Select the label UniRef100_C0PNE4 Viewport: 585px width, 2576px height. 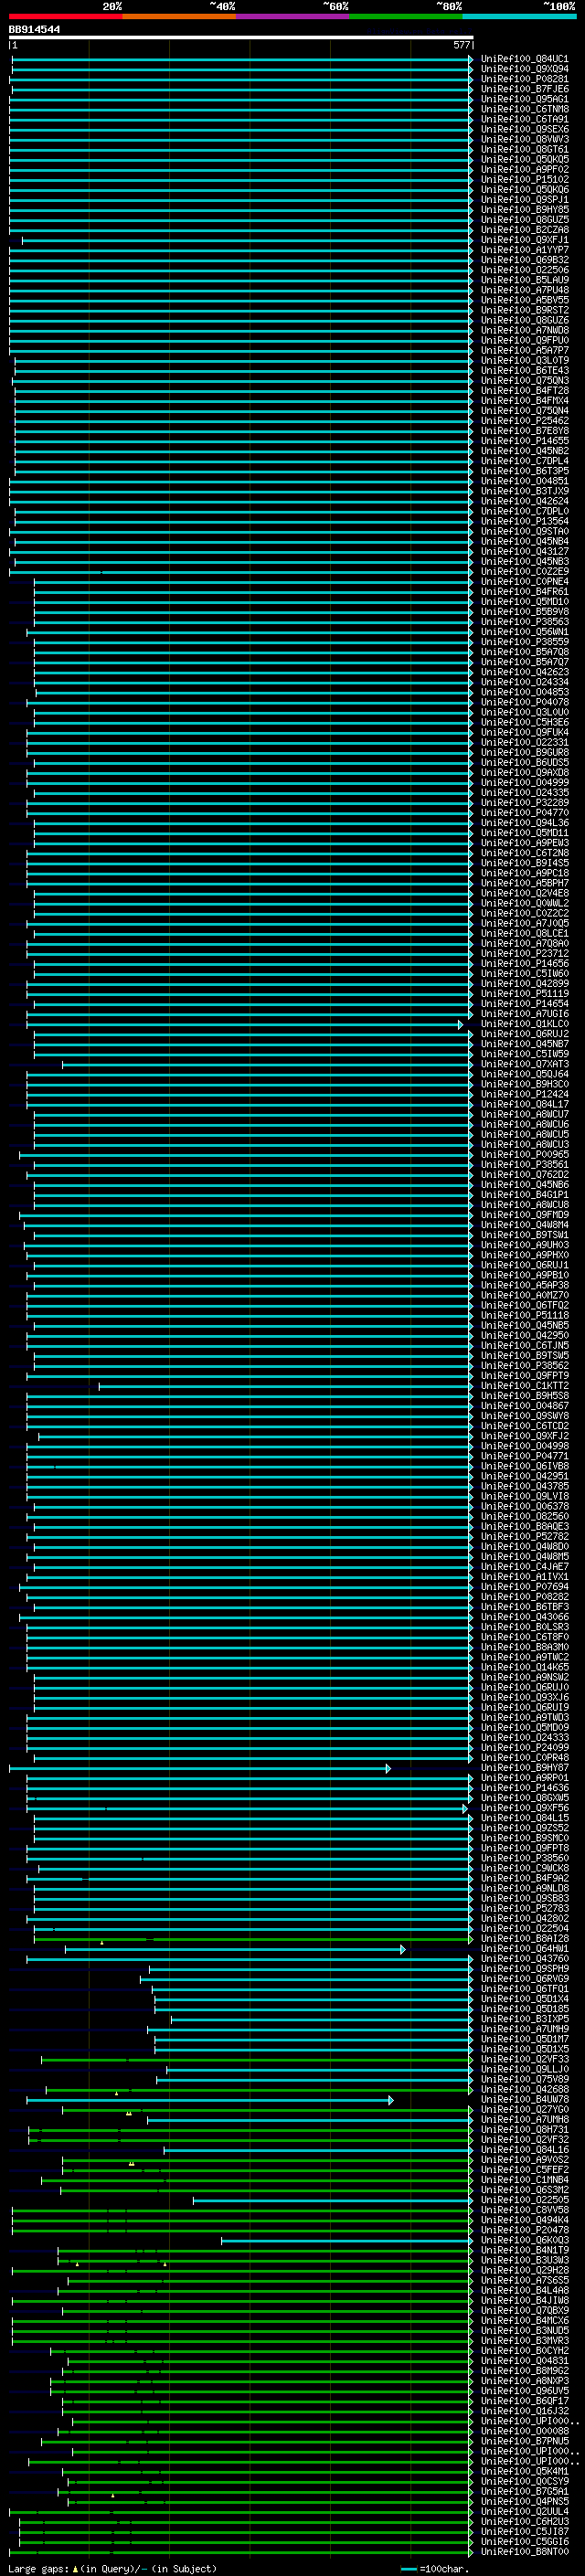point(525,582)
